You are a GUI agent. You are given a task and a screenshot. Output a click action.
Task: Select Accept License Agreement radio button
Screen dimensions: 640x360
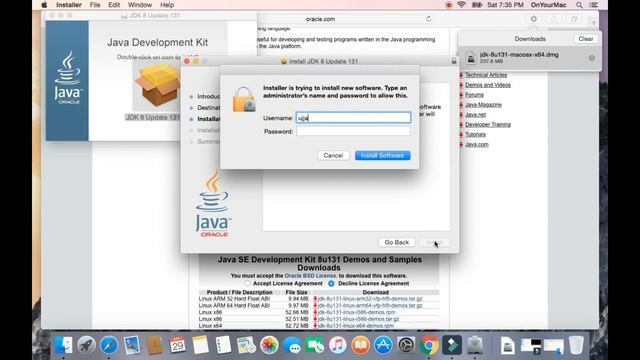point(247,283)
